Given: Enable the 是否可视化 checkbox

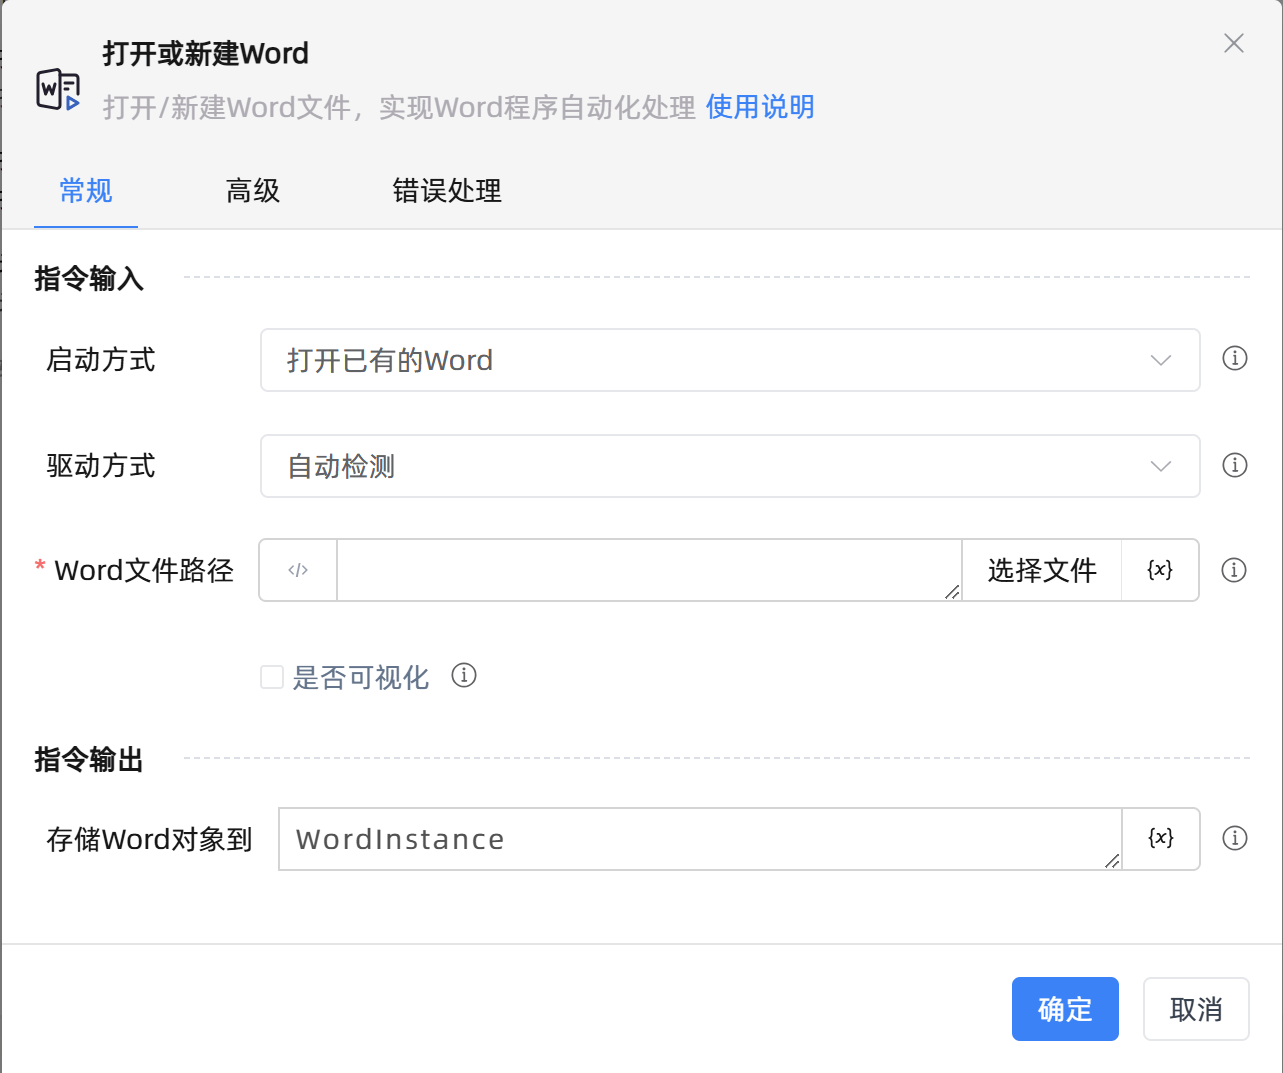Looking at the screenshot, I should [x=272, y=677].
